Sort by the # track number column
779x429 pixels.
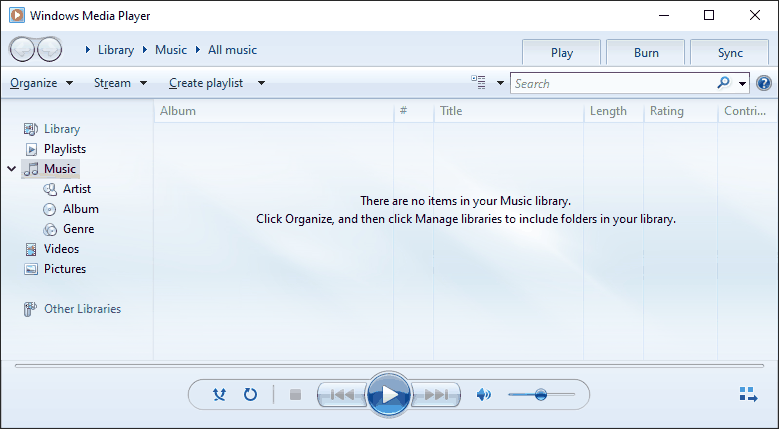pyautogui.click(x=414, y=111)
